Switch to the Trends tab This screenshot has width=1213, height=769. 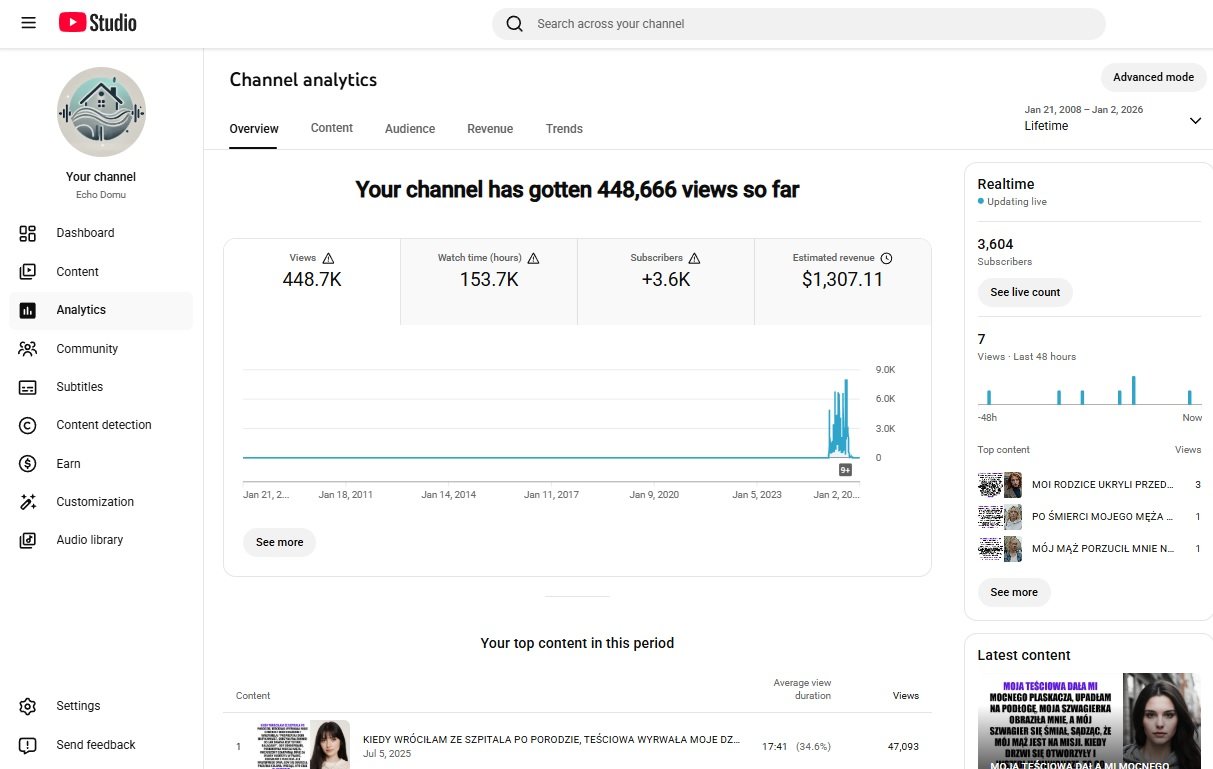tap(564, 129)
